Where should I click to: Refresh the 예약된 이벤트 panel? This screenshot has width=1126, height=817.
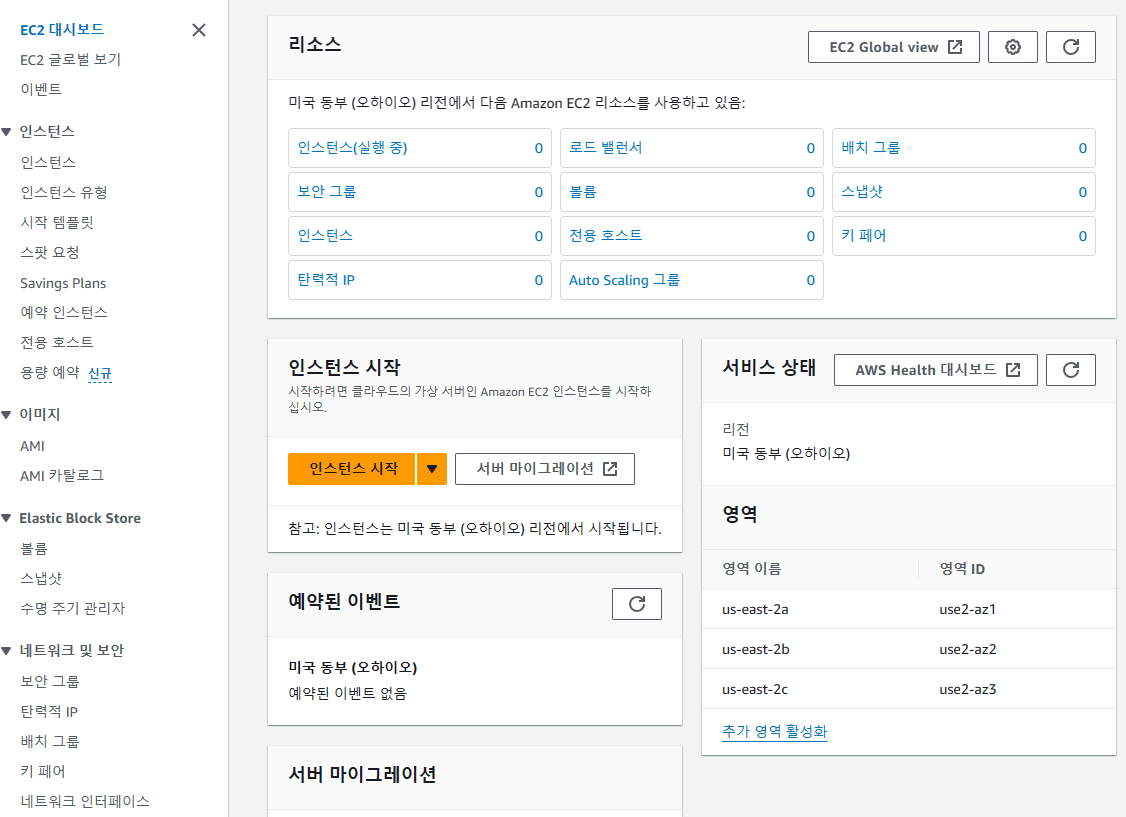pos(636,604)
